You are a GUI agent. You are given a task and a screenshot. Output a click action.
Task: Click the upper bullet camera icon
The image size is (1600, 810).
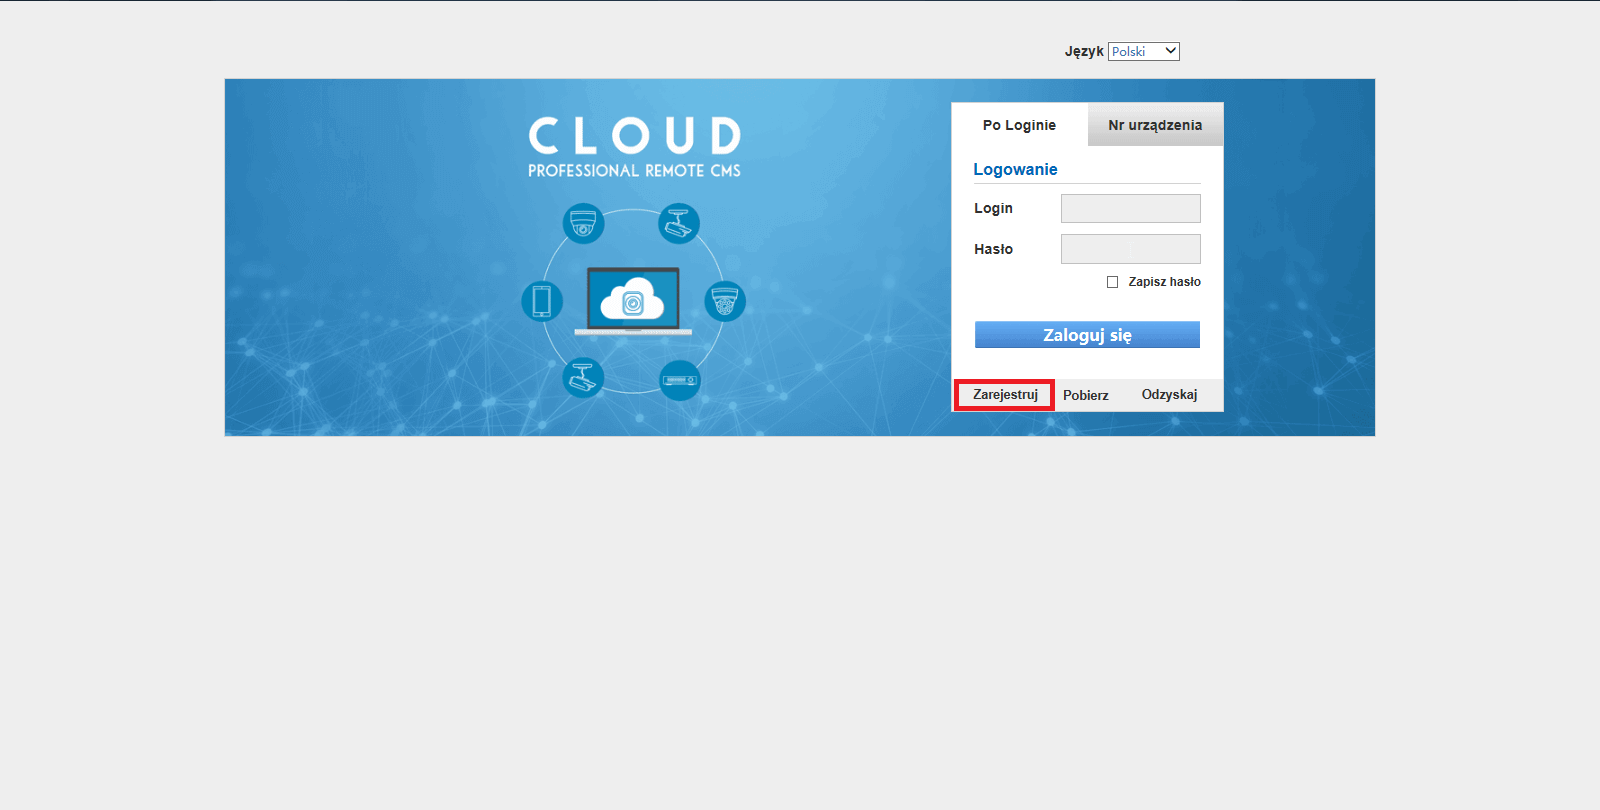click(679, 223)
